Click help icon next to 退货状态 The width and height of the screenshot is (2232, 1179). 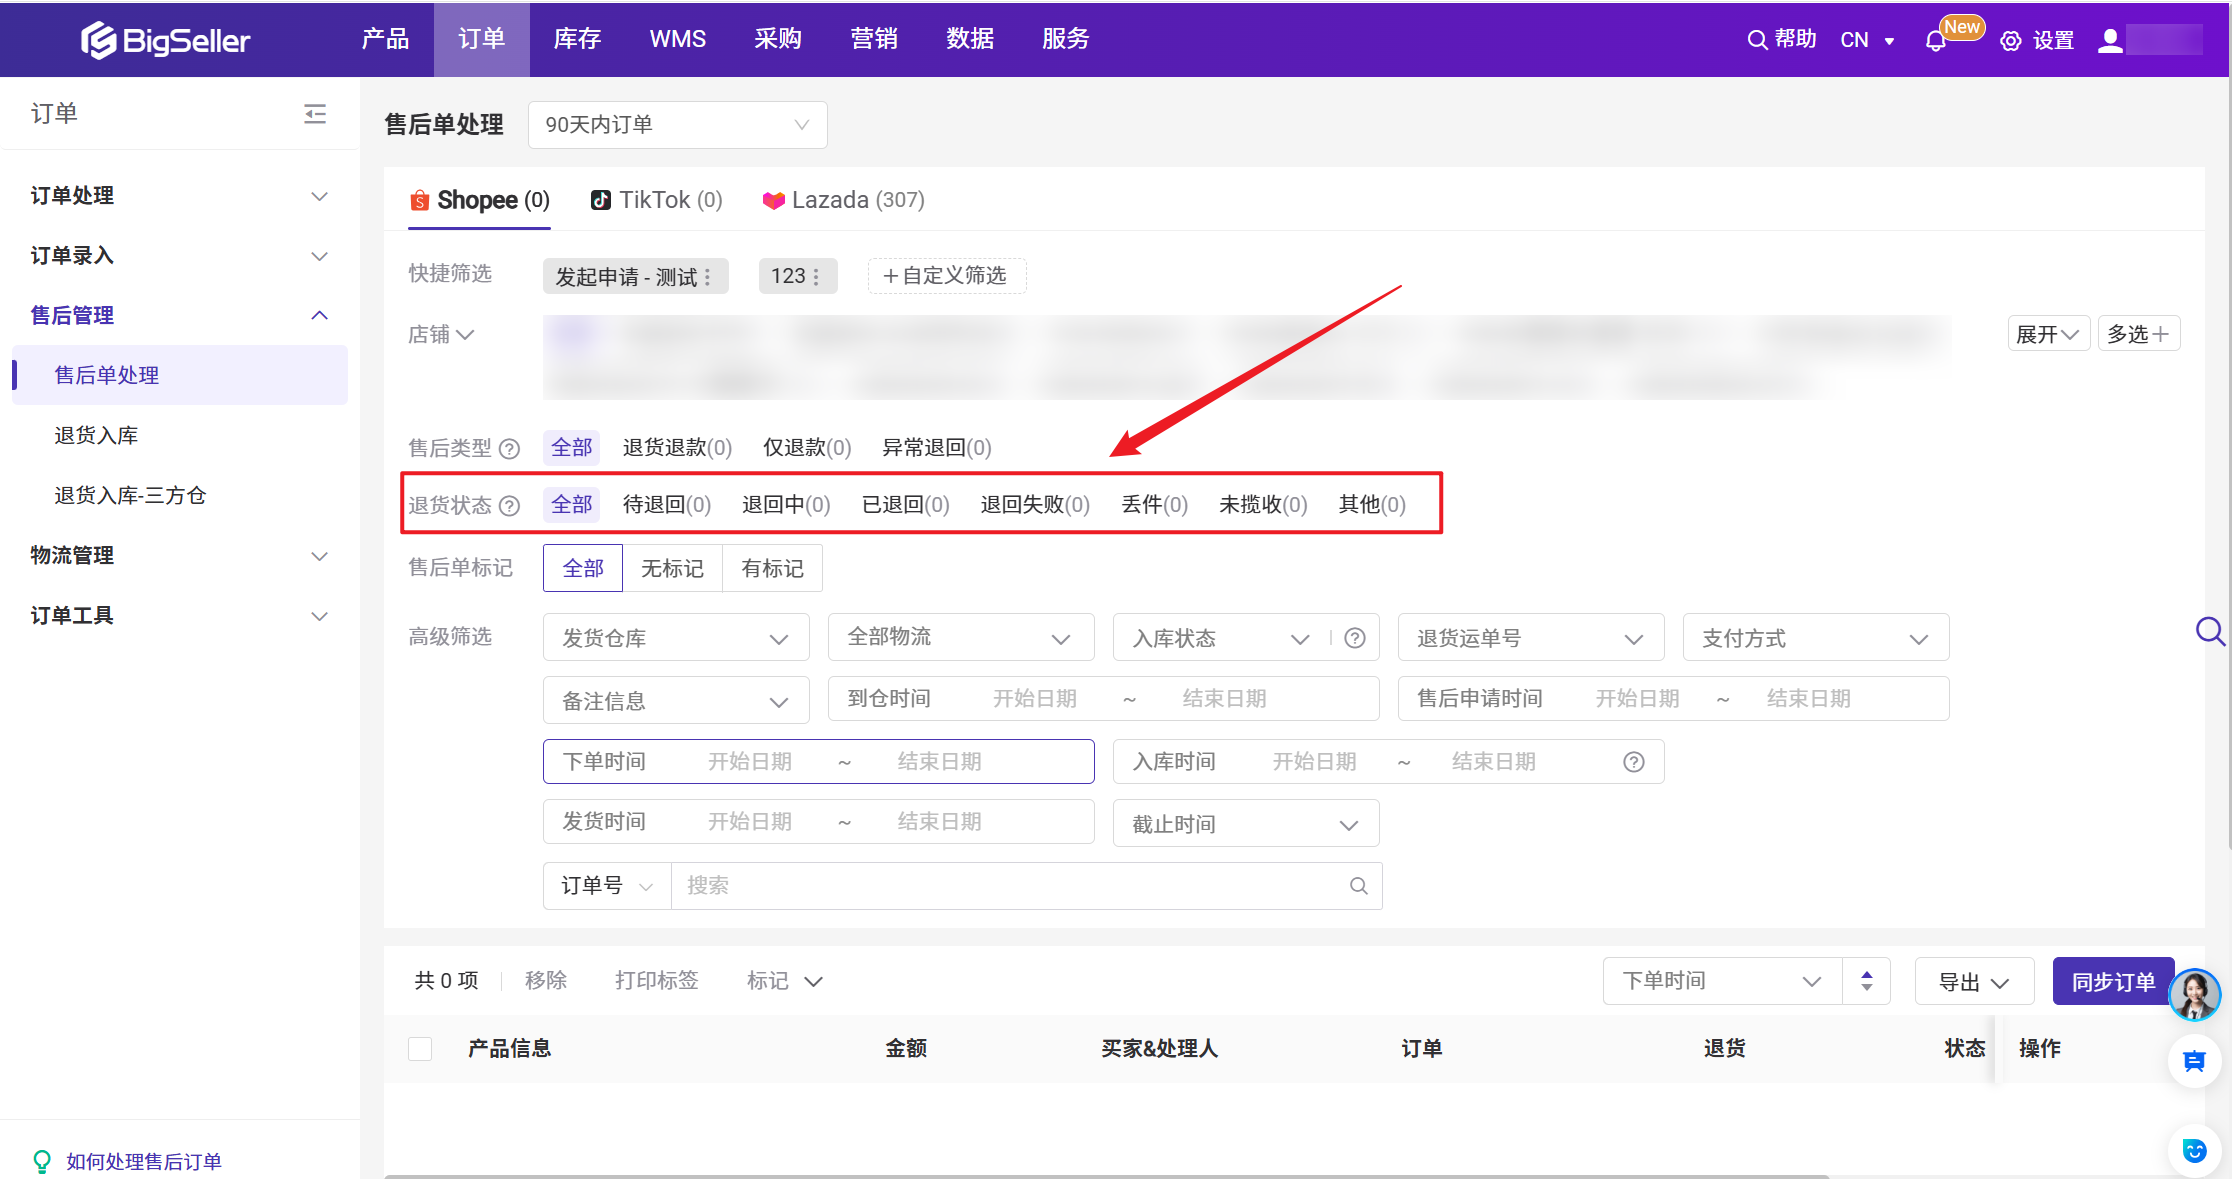(509, 505)
